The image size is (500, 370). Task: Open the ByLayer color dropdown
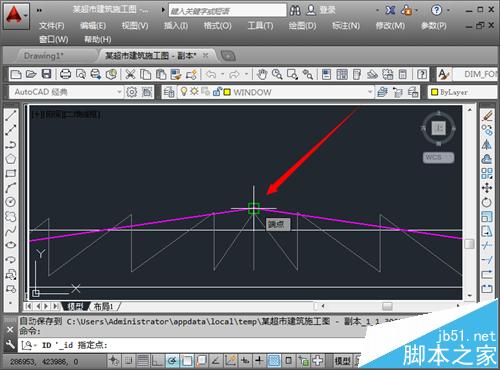pos(463,92)
